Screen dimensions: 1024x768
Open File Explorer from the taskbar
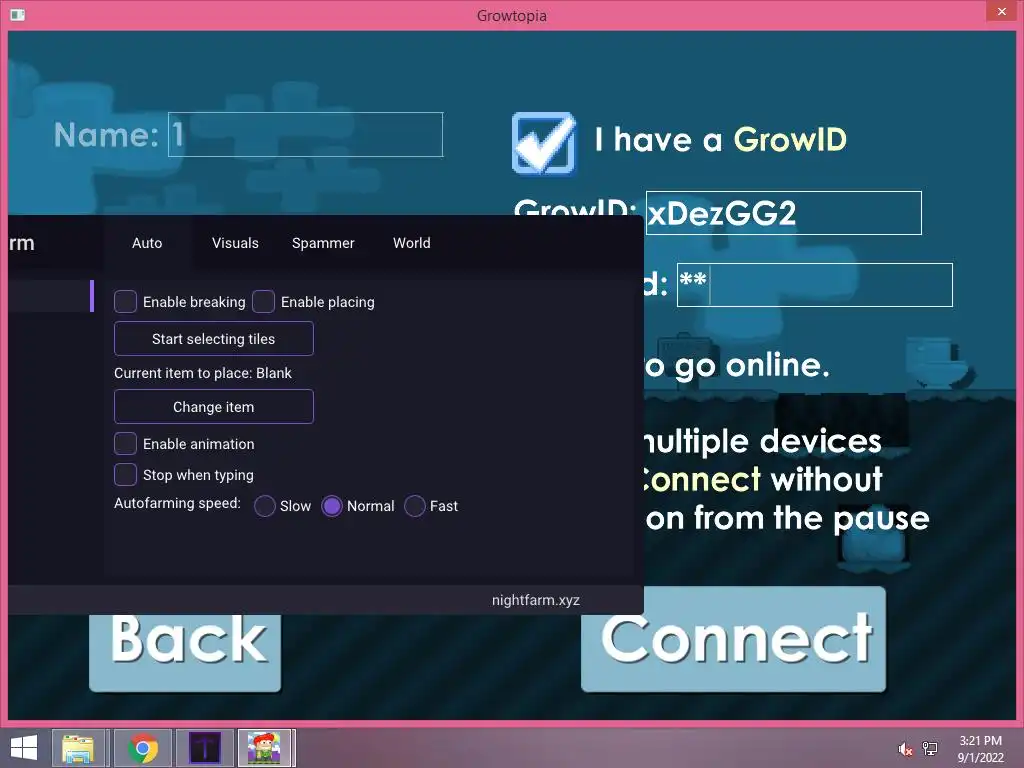(x=78, y=748)
